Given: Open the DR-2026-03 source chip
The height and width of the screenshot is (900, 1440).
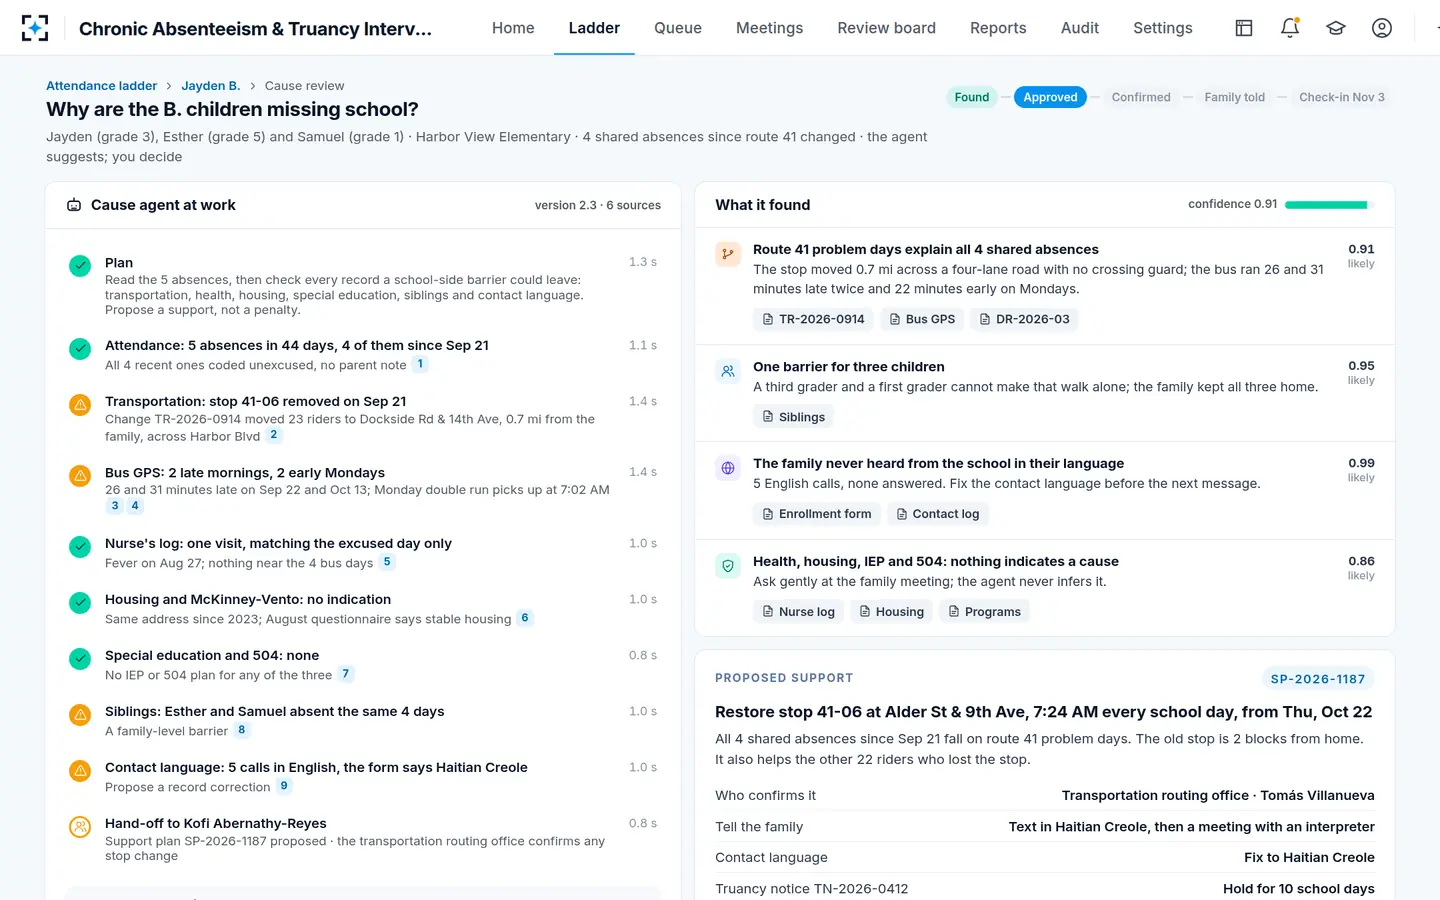Looking at the screenshot, I should pyautogui.click(x=1024, y=319).
